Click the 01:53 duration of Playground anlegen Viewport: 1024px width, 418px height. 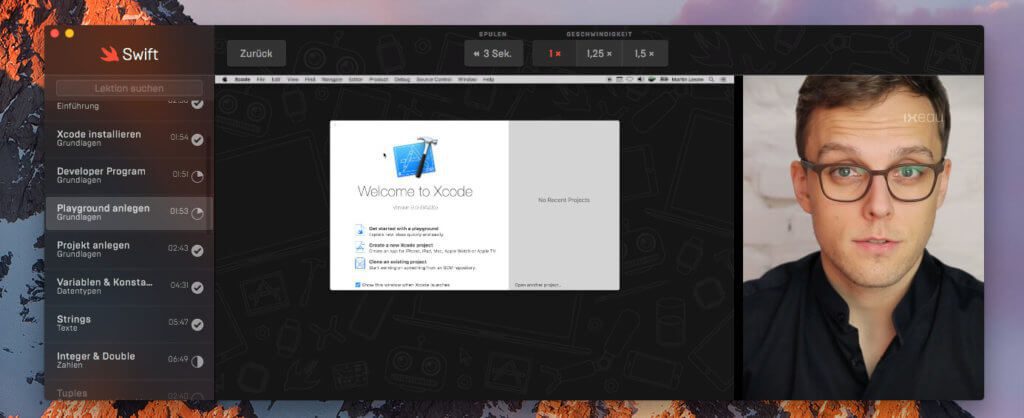pos(179,211)
